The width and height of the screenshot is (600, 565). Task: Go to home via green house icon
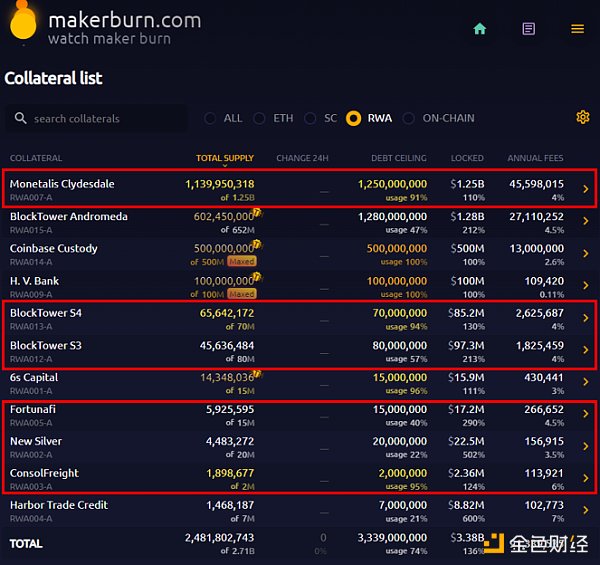tap(479, 29)
